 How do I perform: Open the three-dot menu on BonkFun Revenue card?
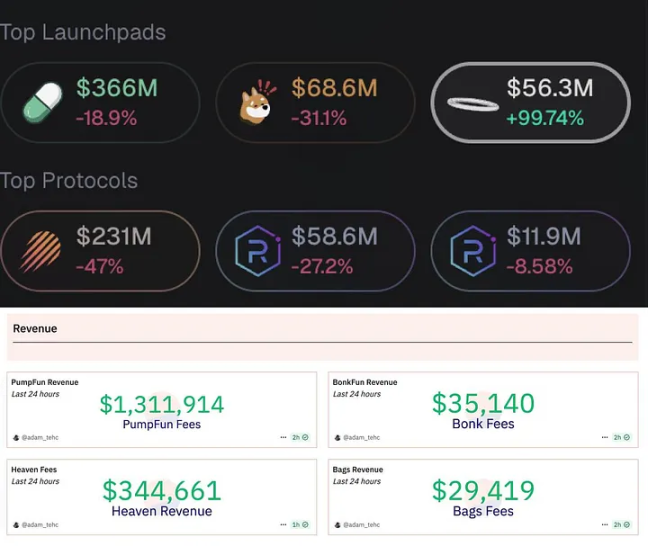605,437
